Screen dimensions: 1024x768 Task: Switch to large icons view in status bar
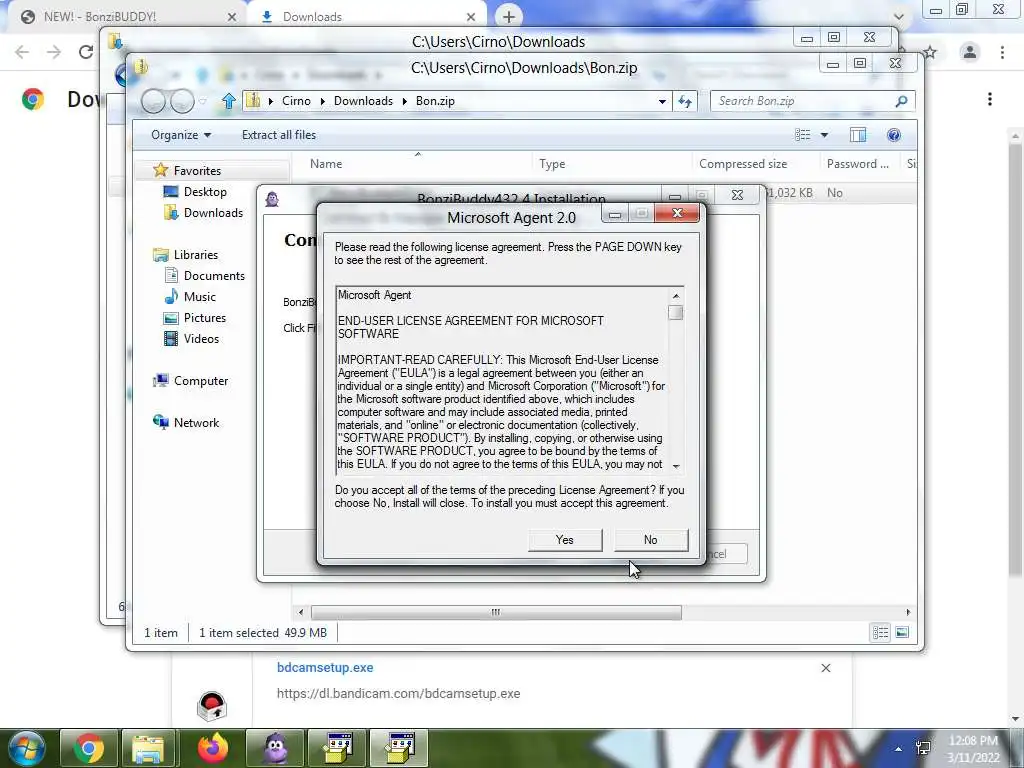(x=902, y=632)
